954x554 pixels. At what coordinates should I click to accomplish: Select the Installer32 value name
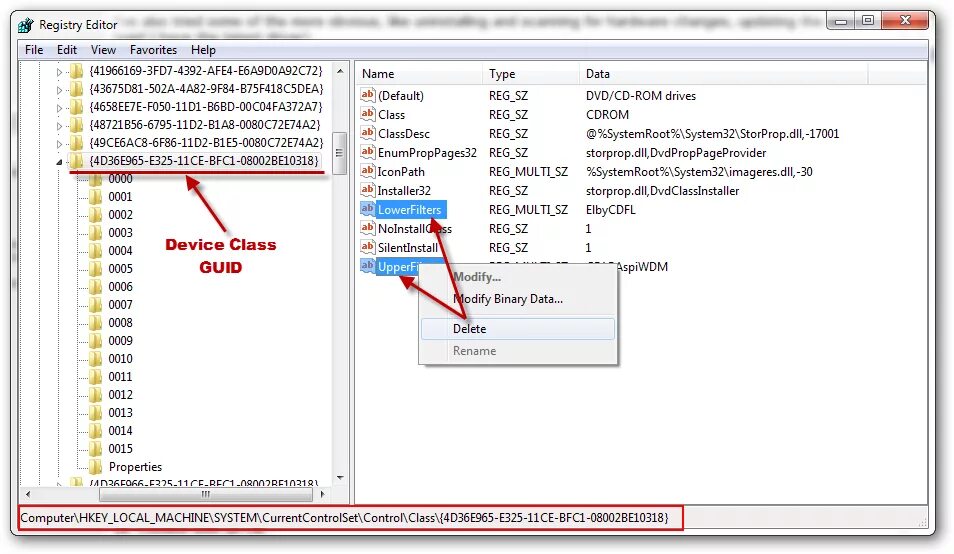tap(404, 190)
